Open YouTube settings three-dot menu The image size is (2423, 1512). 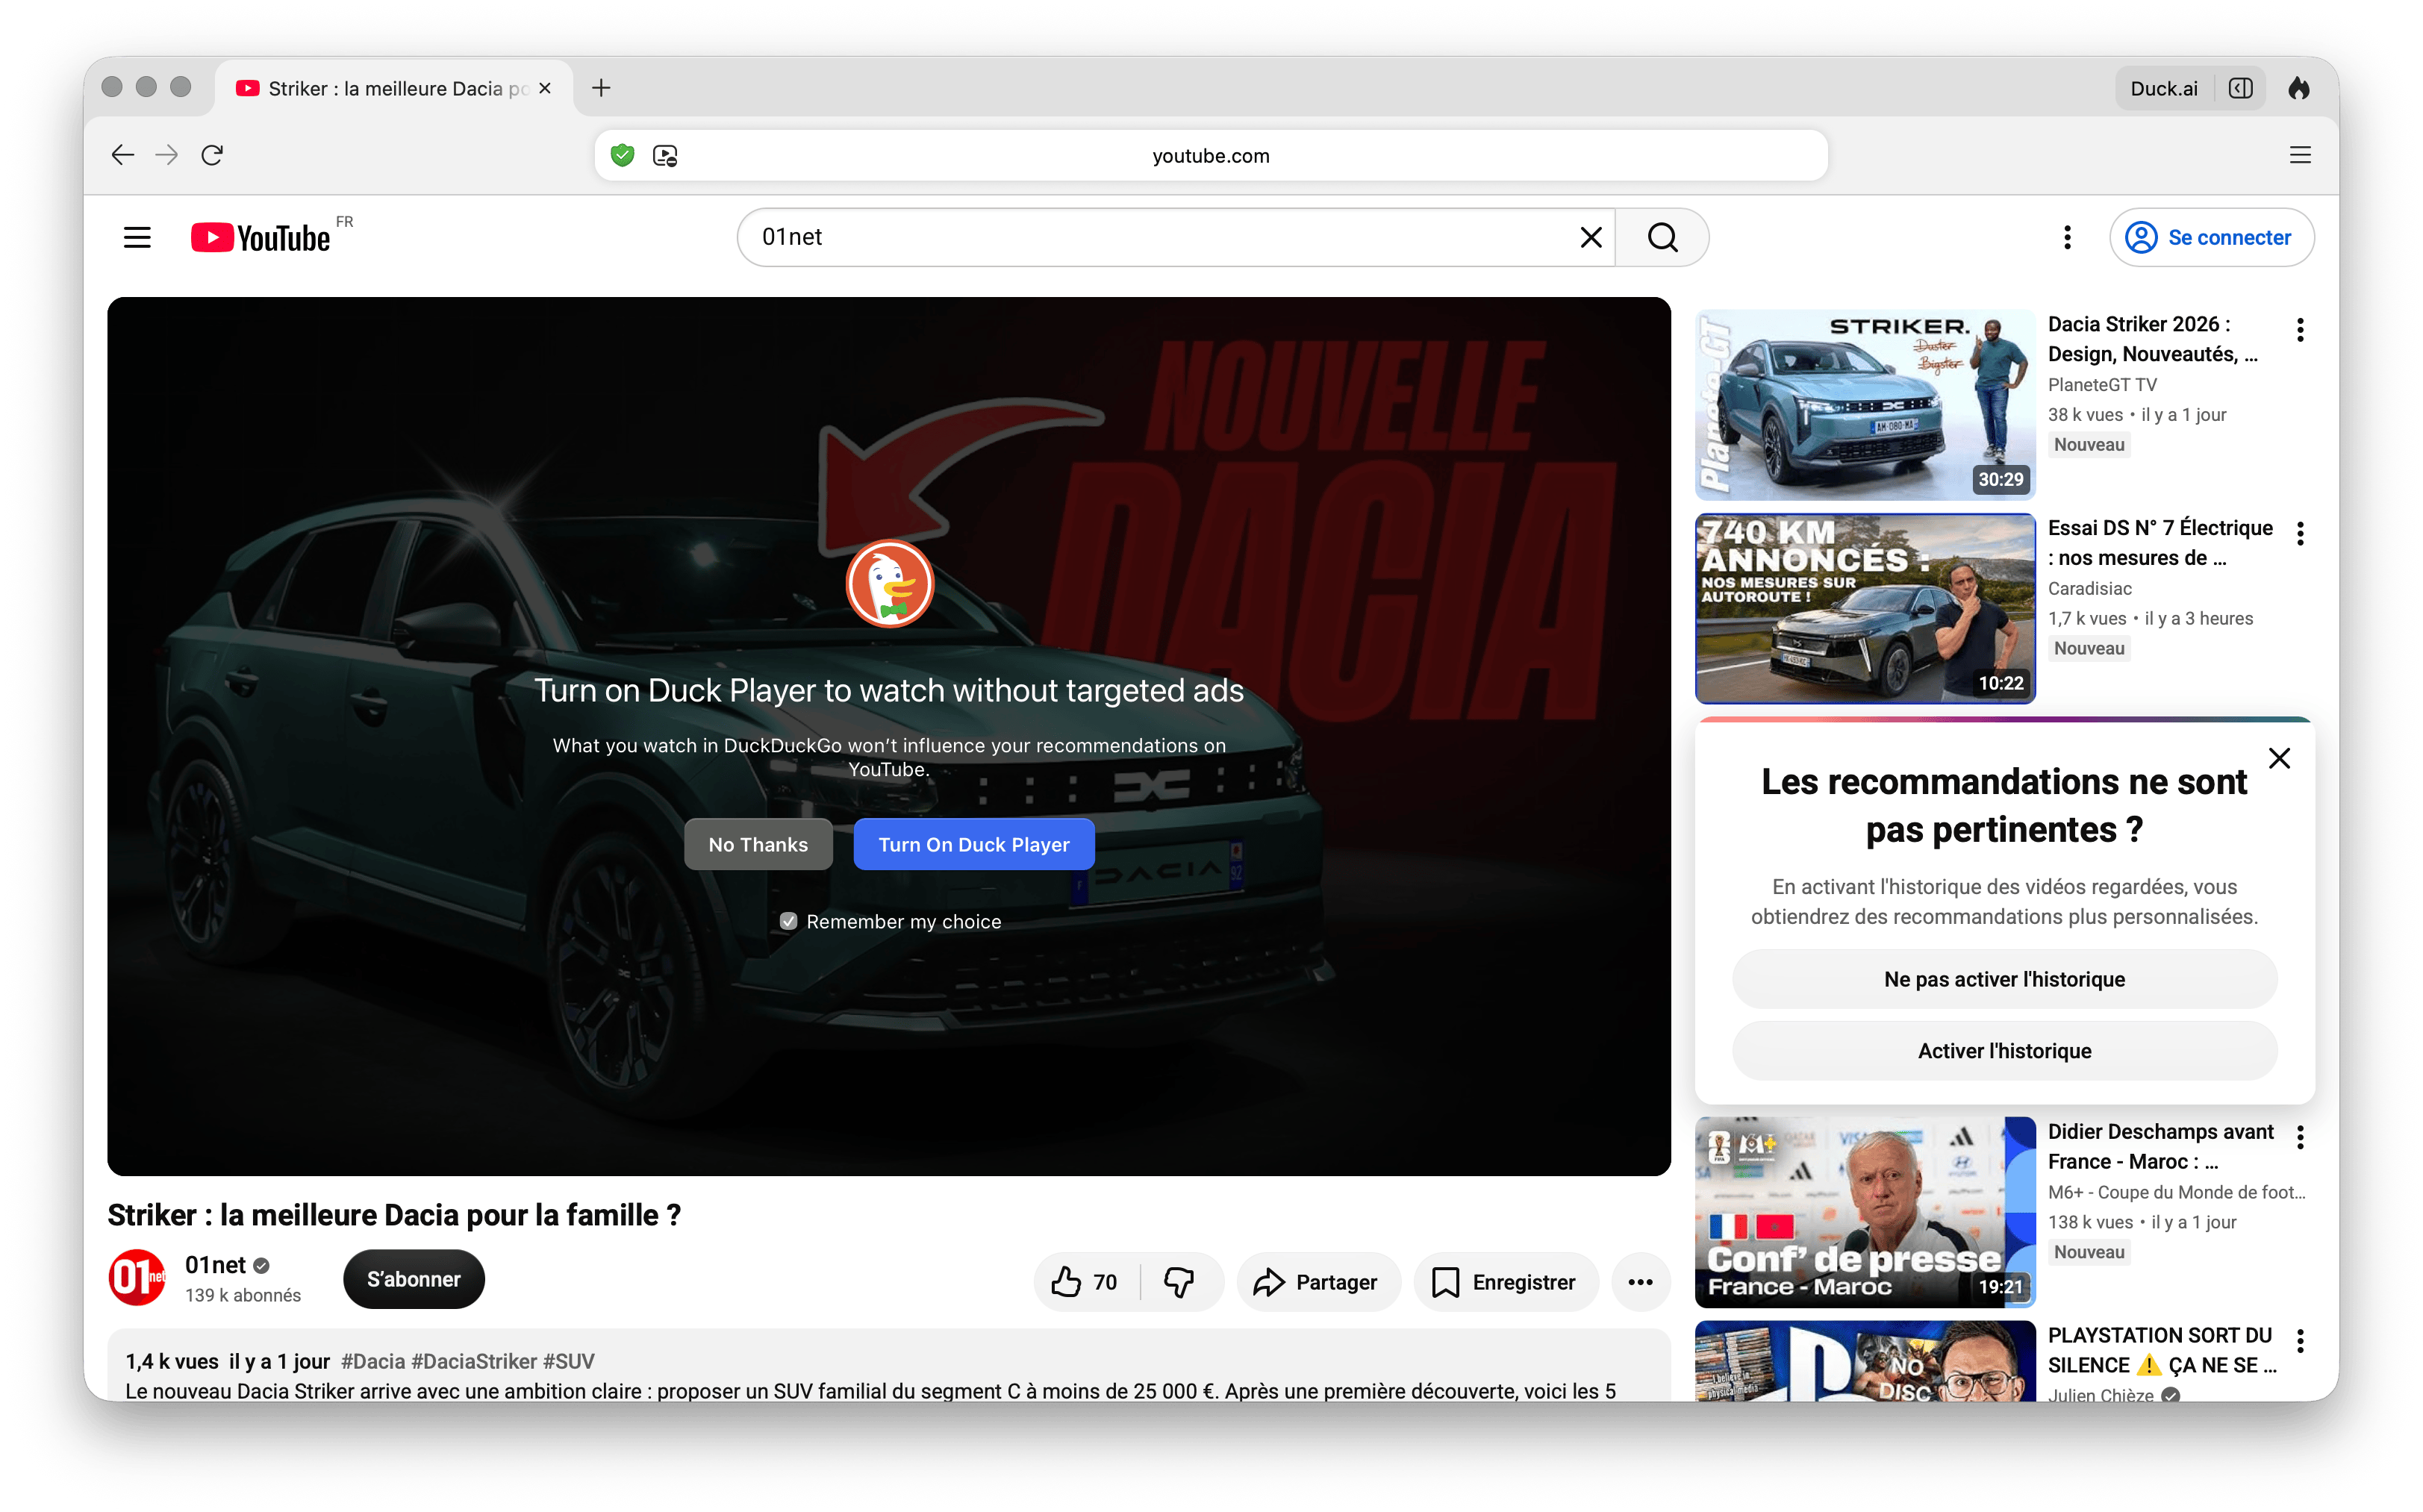(2067, 237)
